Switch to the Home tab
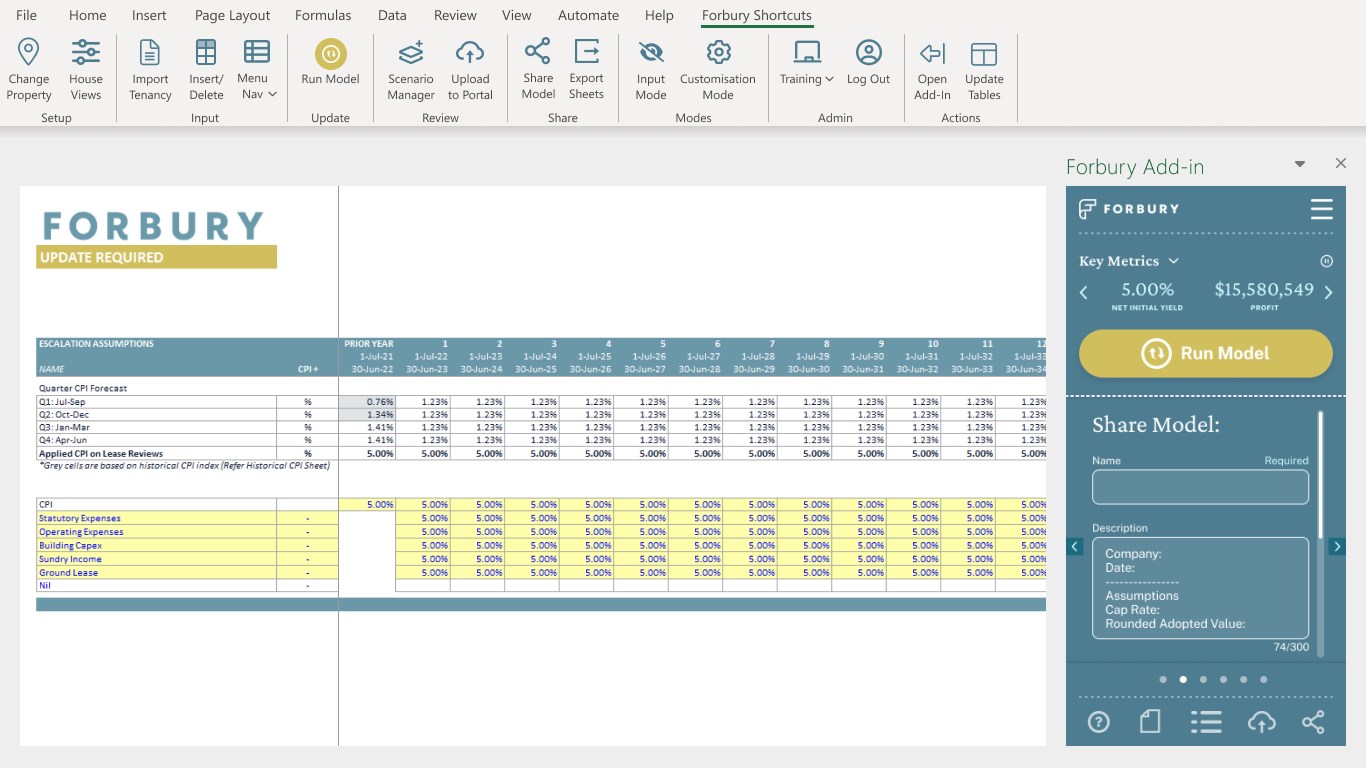This screenshot has height=768, width=1366. click(88, 15)
